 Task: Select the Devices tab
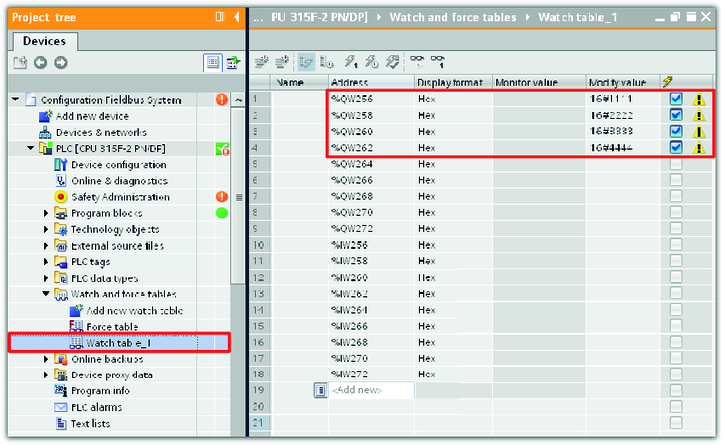pyautogui.click(x=44, y=41)
